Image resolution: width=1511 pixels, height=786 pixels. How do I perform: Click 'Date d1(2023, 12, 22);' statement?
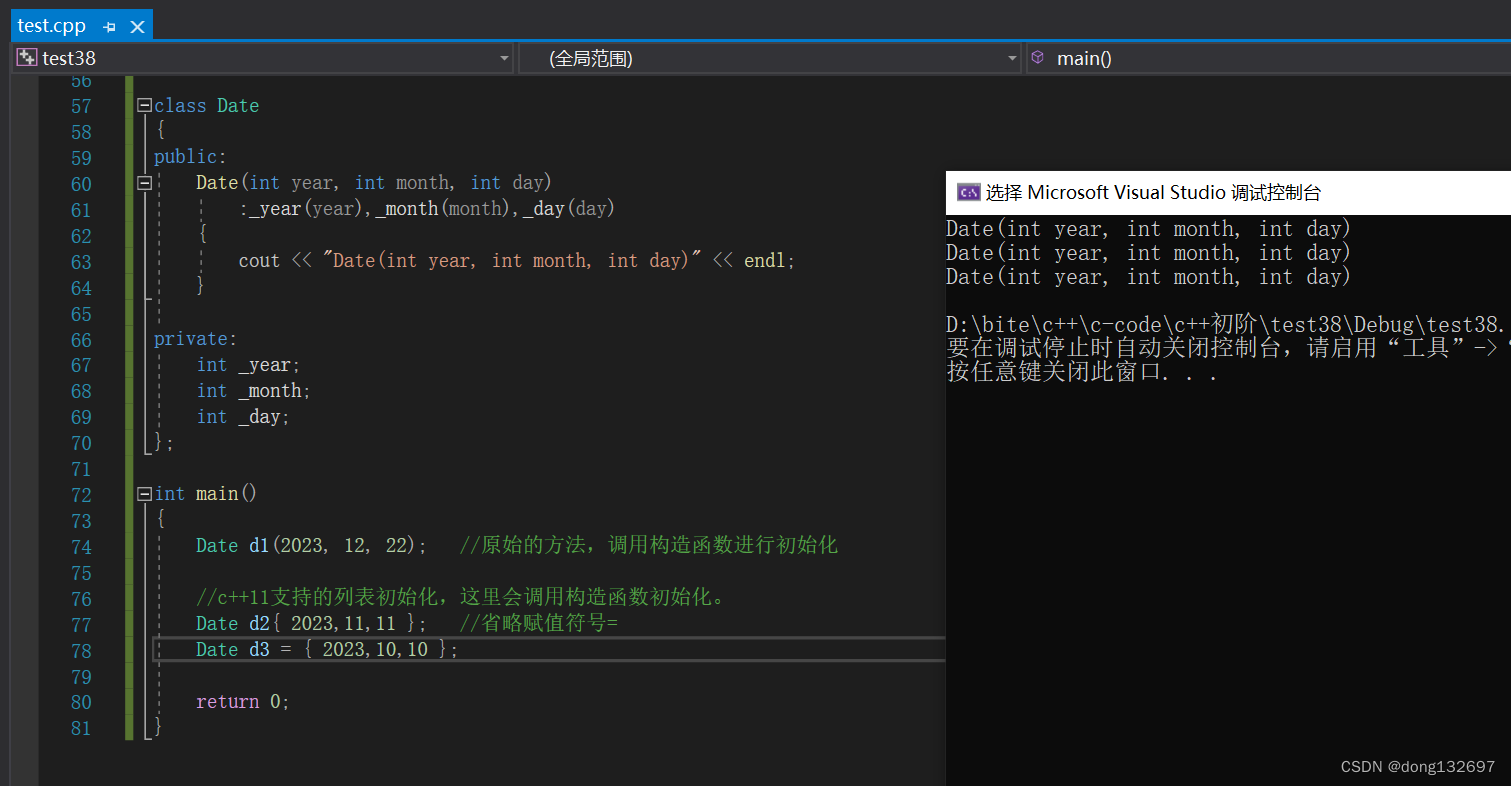(x=312, y=546)
